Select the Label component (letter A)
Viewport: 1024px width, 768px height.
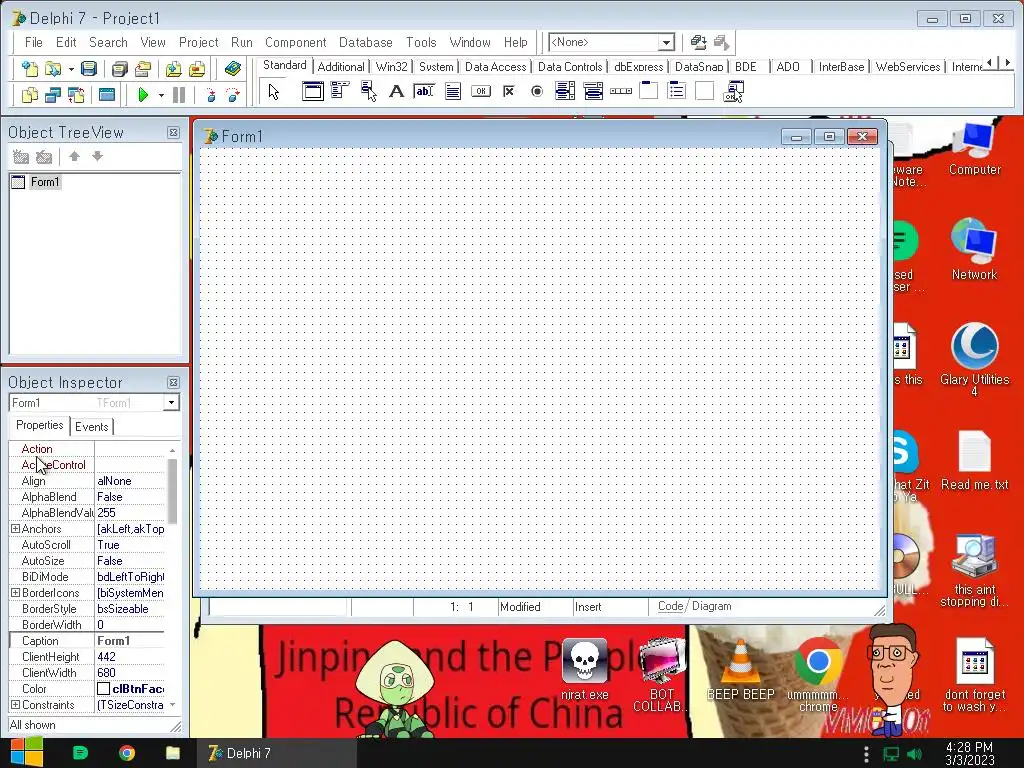tap(396, 91)
